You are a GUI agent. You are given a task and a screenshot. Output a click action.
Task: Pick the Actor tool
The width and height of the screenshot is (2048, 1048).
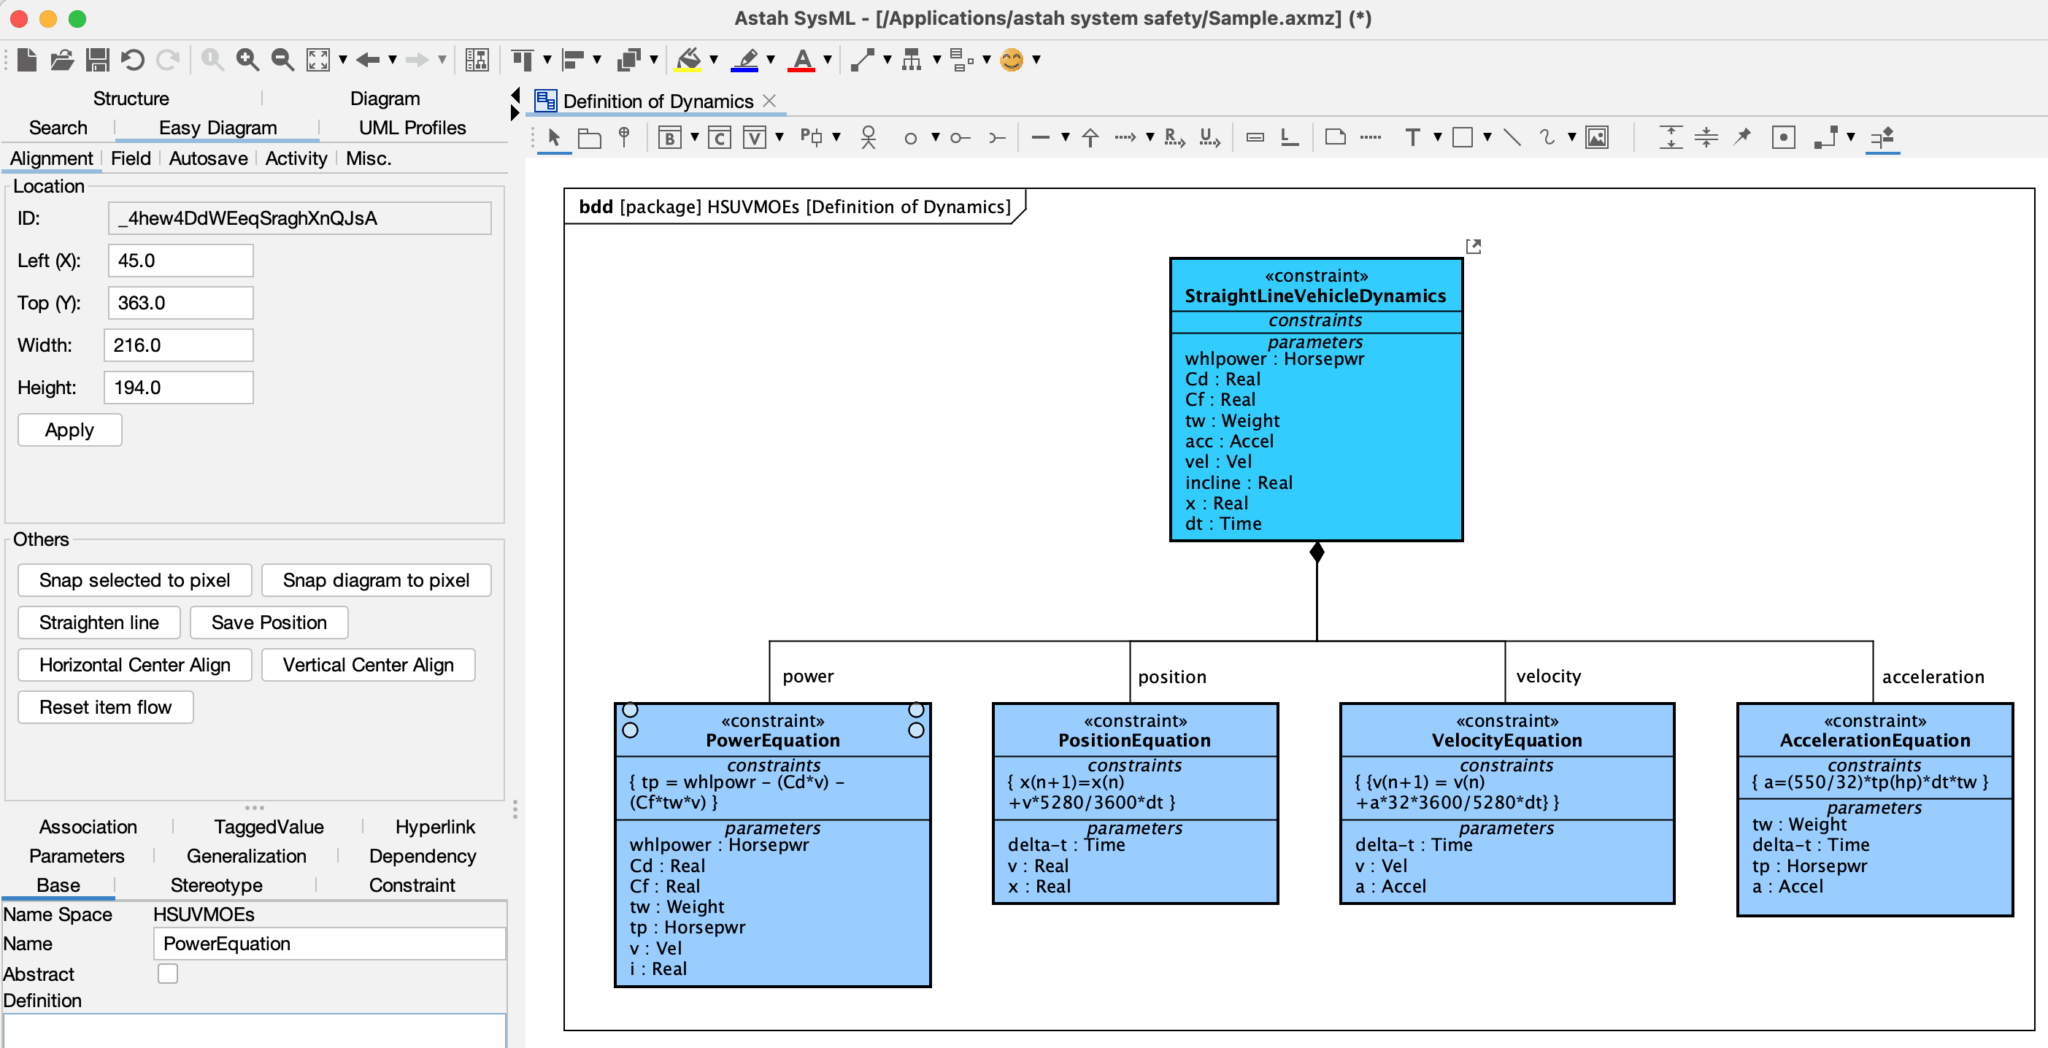pyautogui.click(x=869, y=139)
